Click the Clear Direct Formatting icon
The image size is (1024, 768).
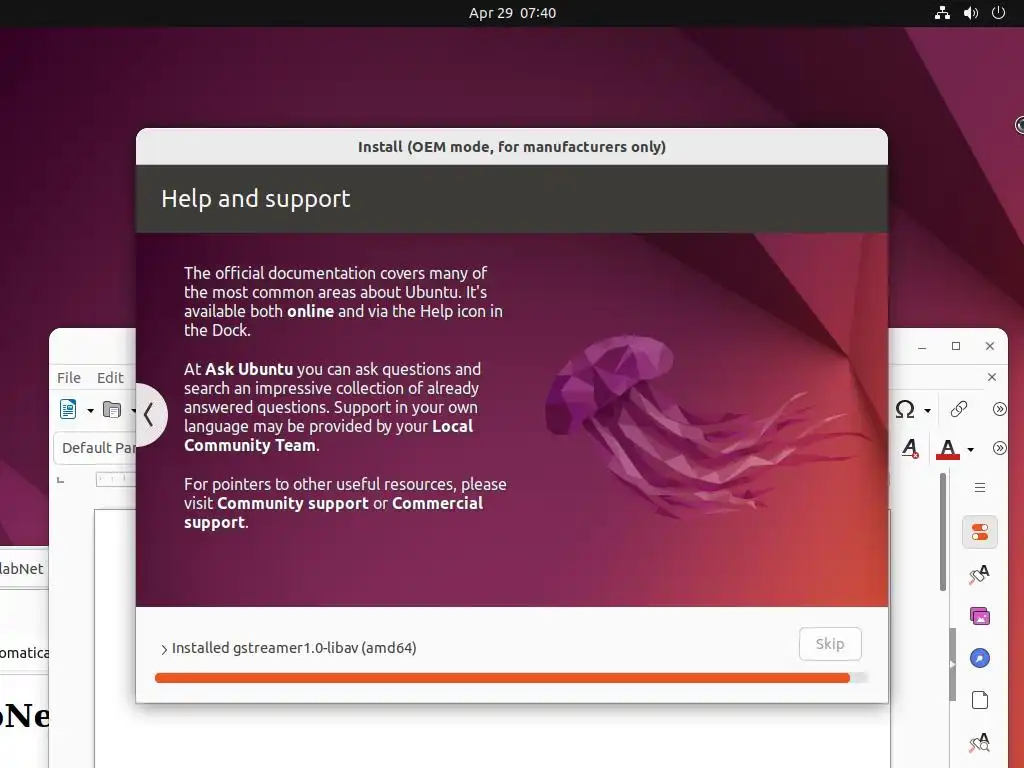(910, 448)
